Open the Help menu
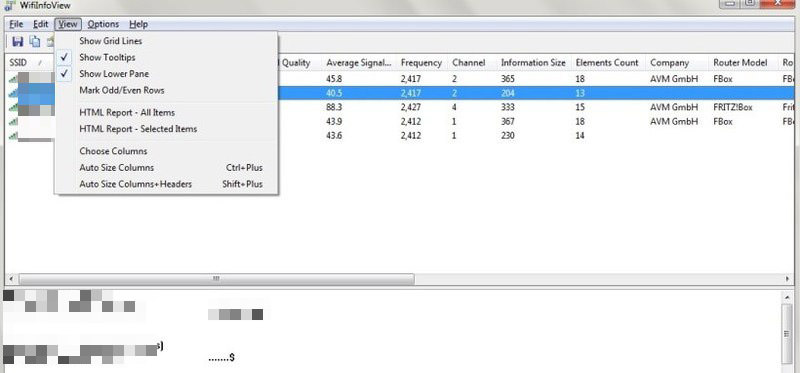 click(x=138, y=24)
